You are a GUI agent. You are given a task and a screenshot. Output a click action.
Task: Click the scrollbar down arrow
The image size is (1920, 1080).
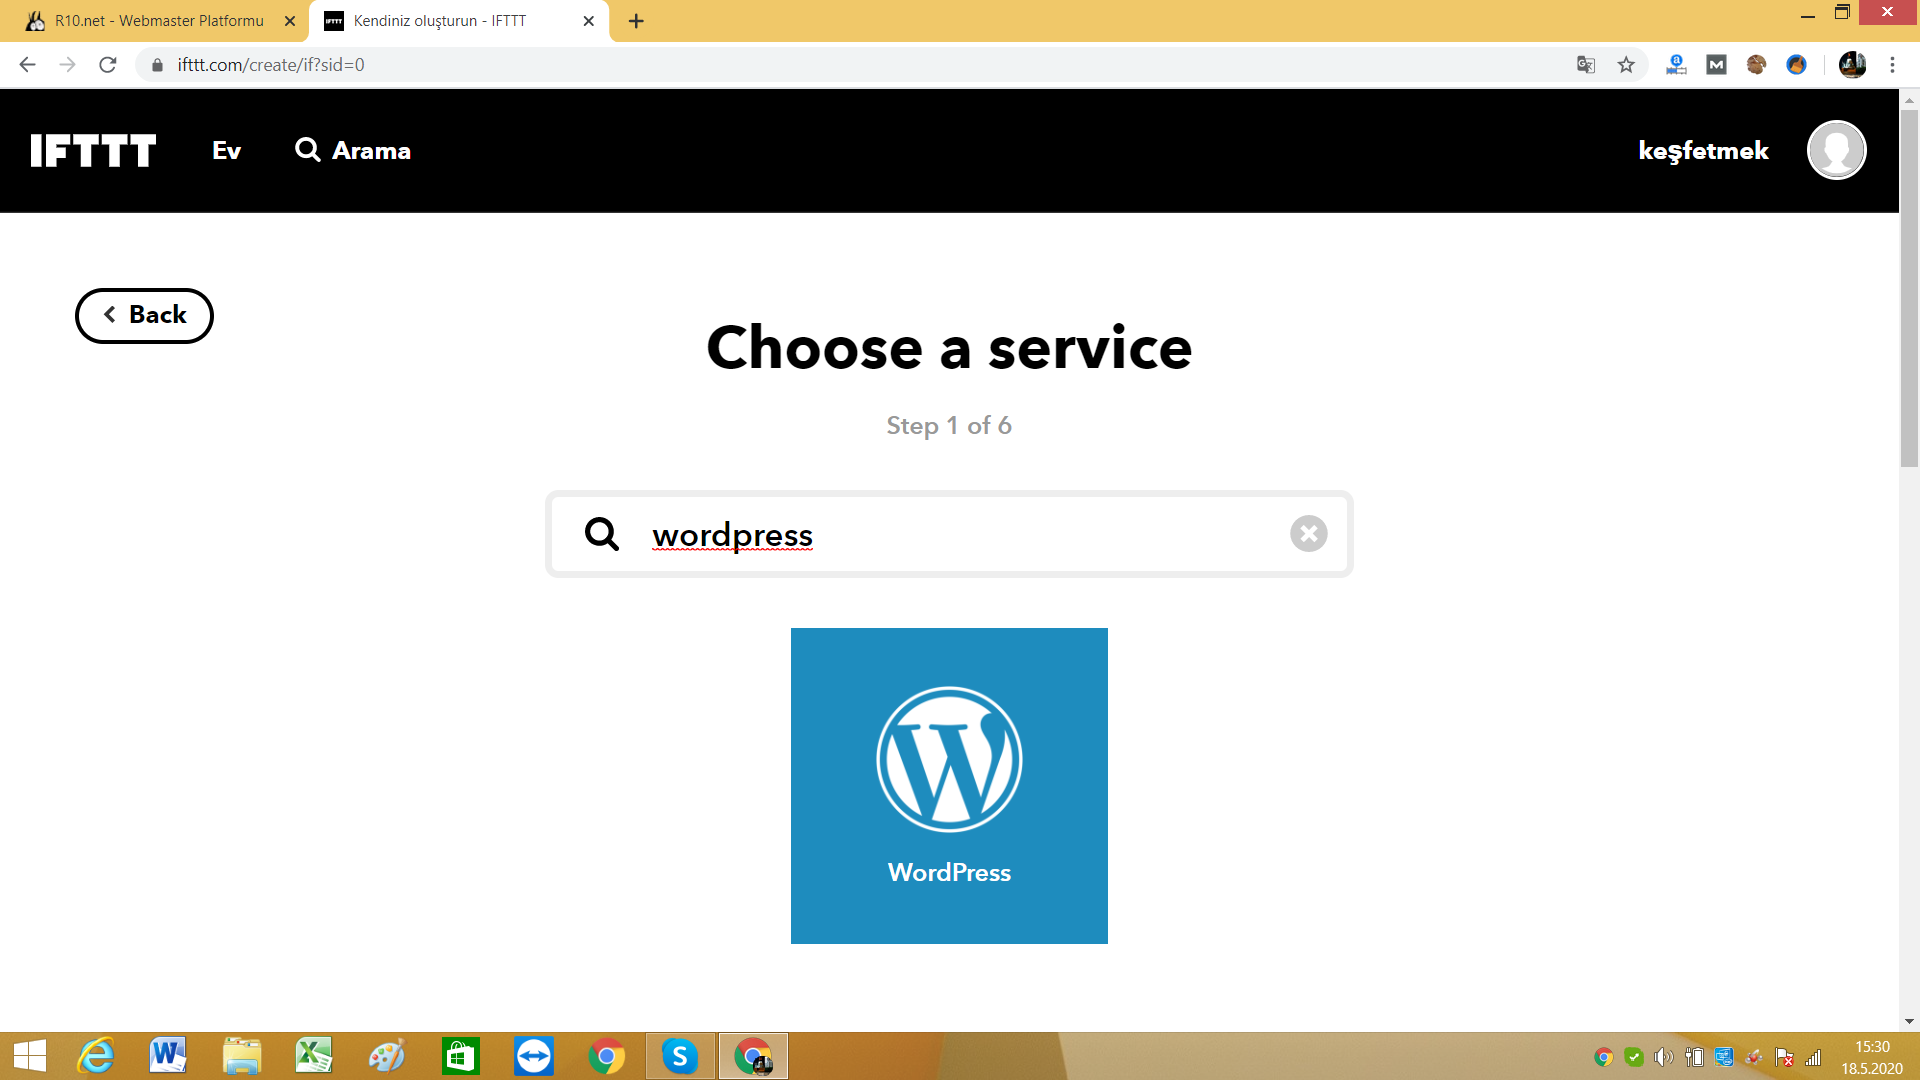point(1909,1021)
